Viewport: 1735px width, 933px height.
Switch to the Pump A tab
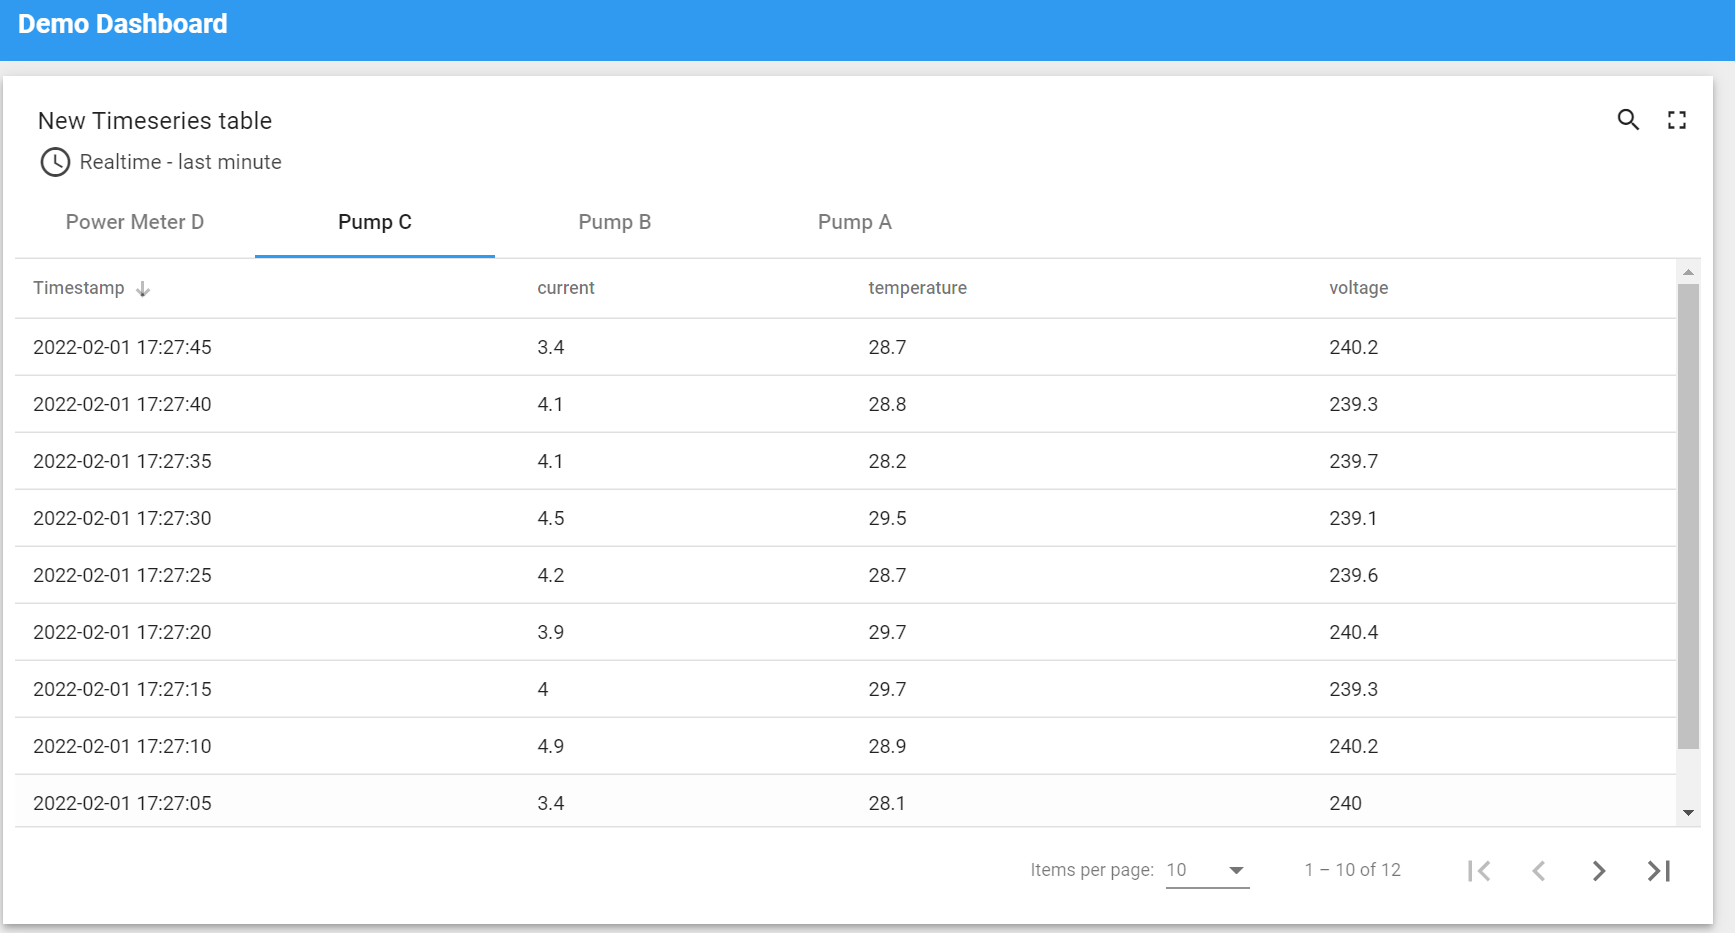coord(855,222)
